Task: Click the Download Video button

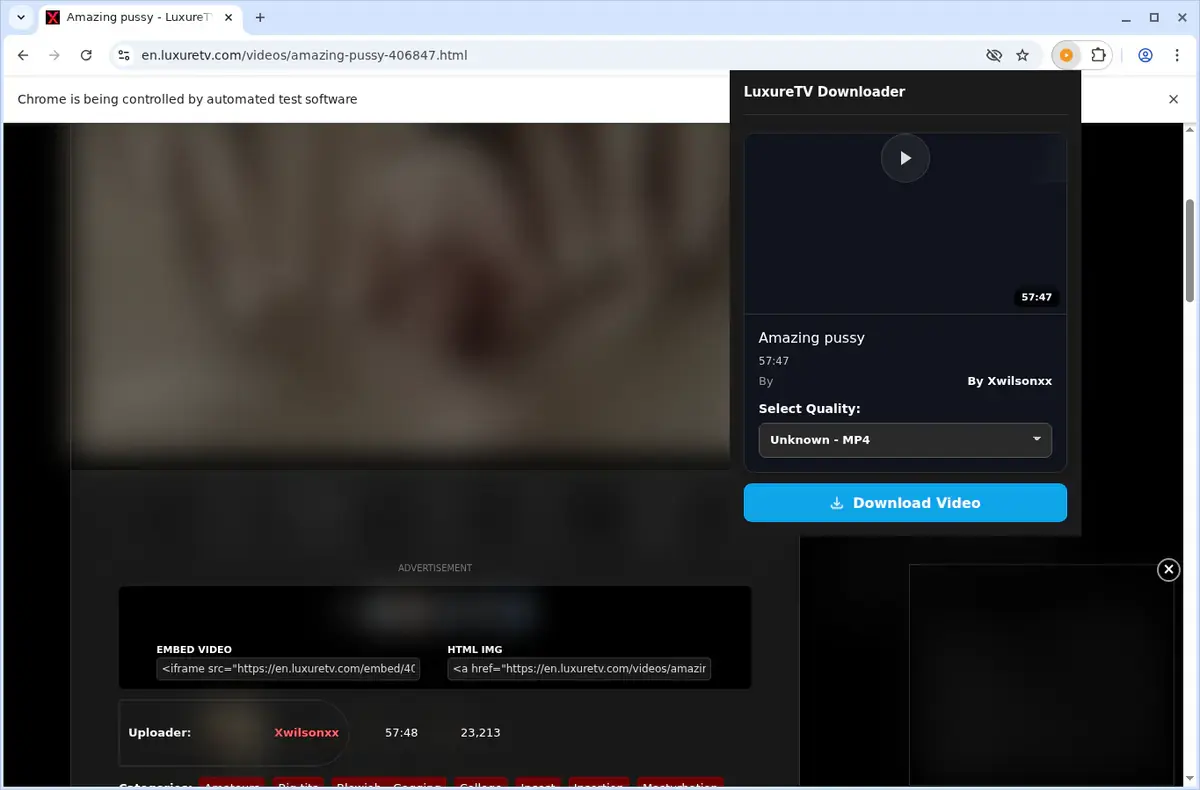Action: (x=905, y=503)
